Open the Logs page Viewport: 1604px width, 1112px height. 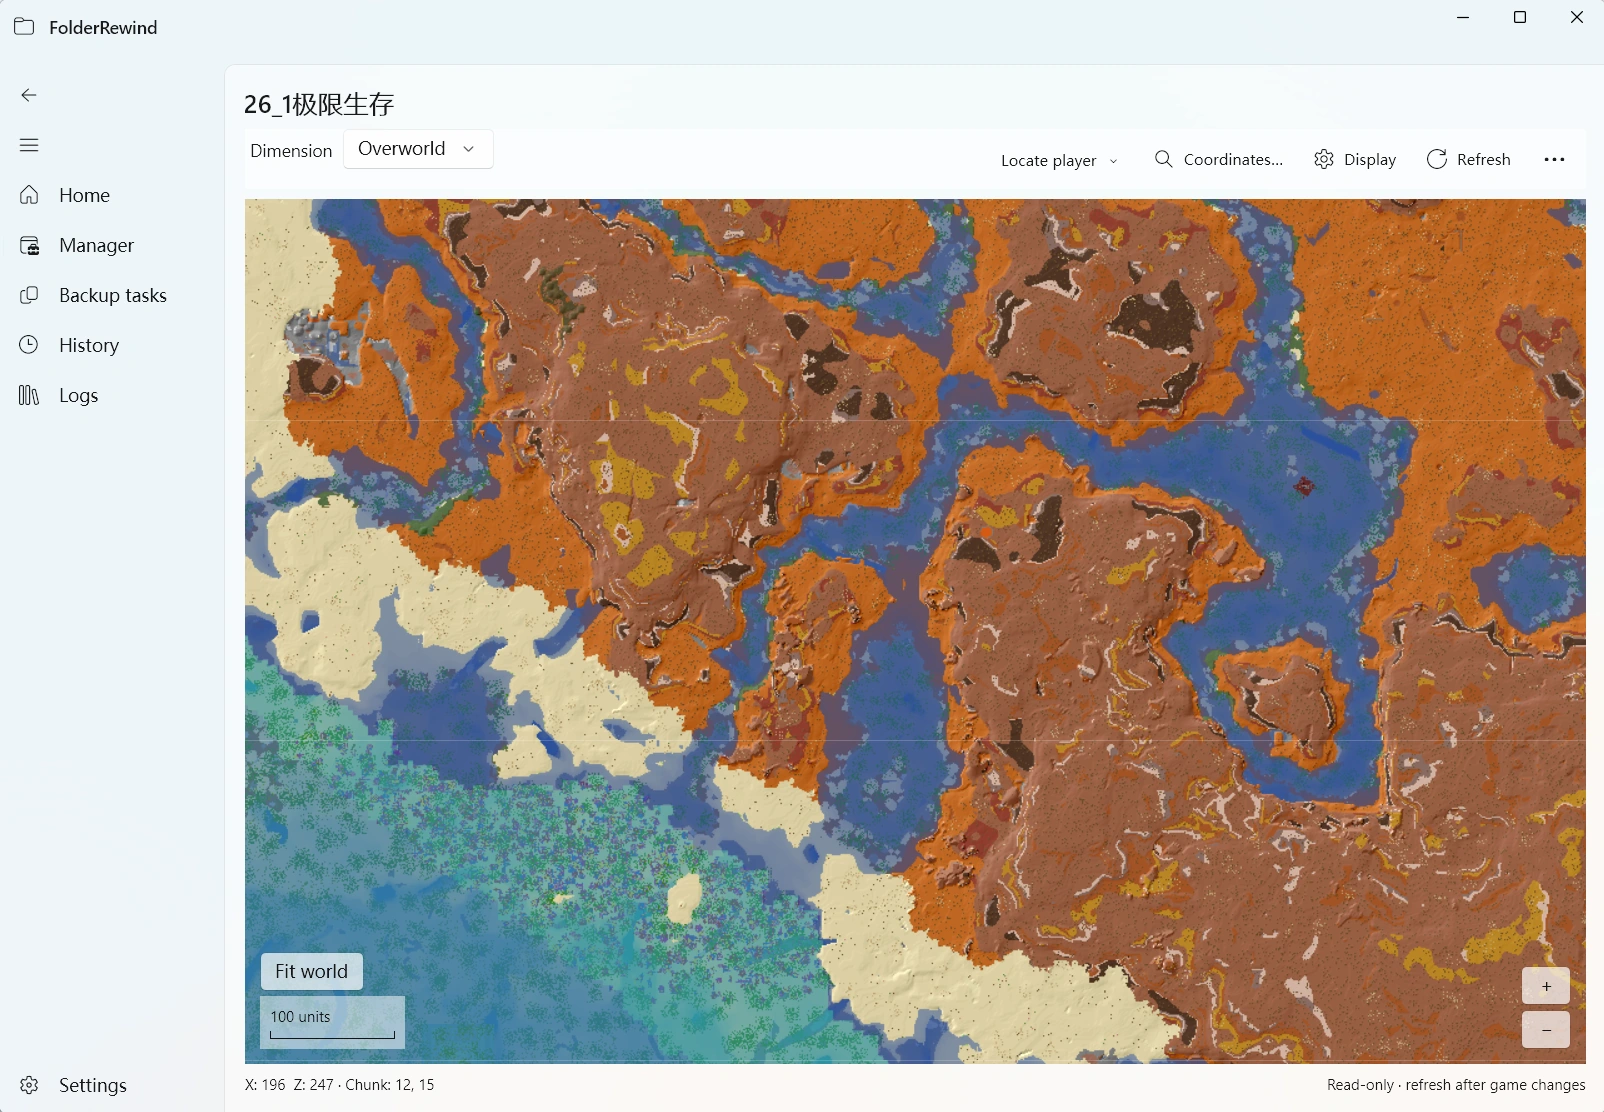coord(112,395)
